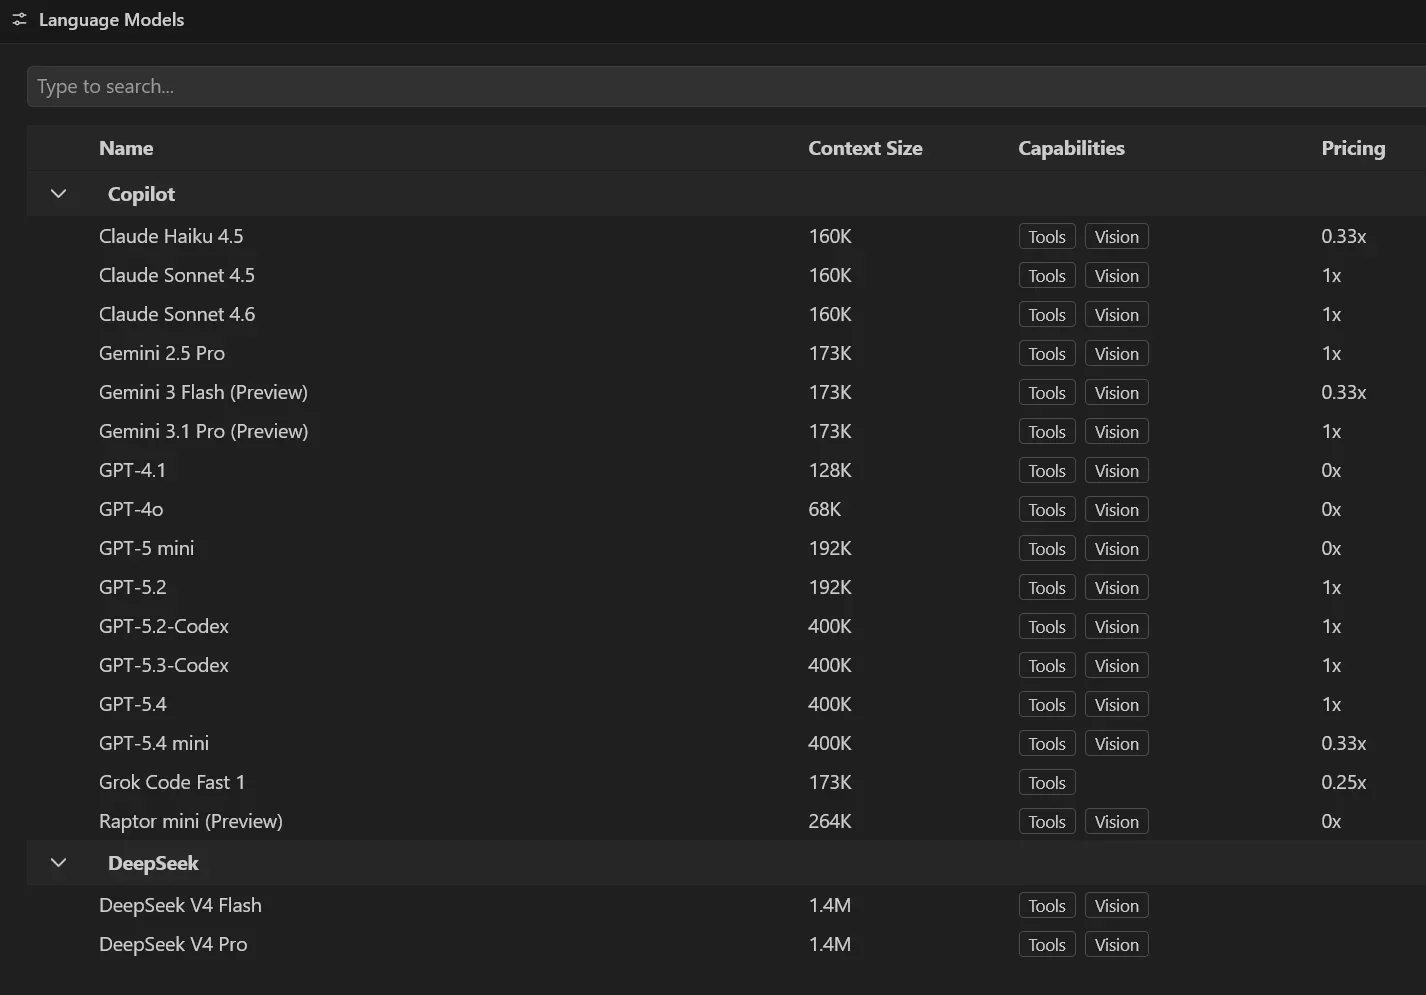Viewport: 1426px width, 995px height.
Task: Select the Claude Sonnet 4.6 model
Action: (x=177, y=314)
